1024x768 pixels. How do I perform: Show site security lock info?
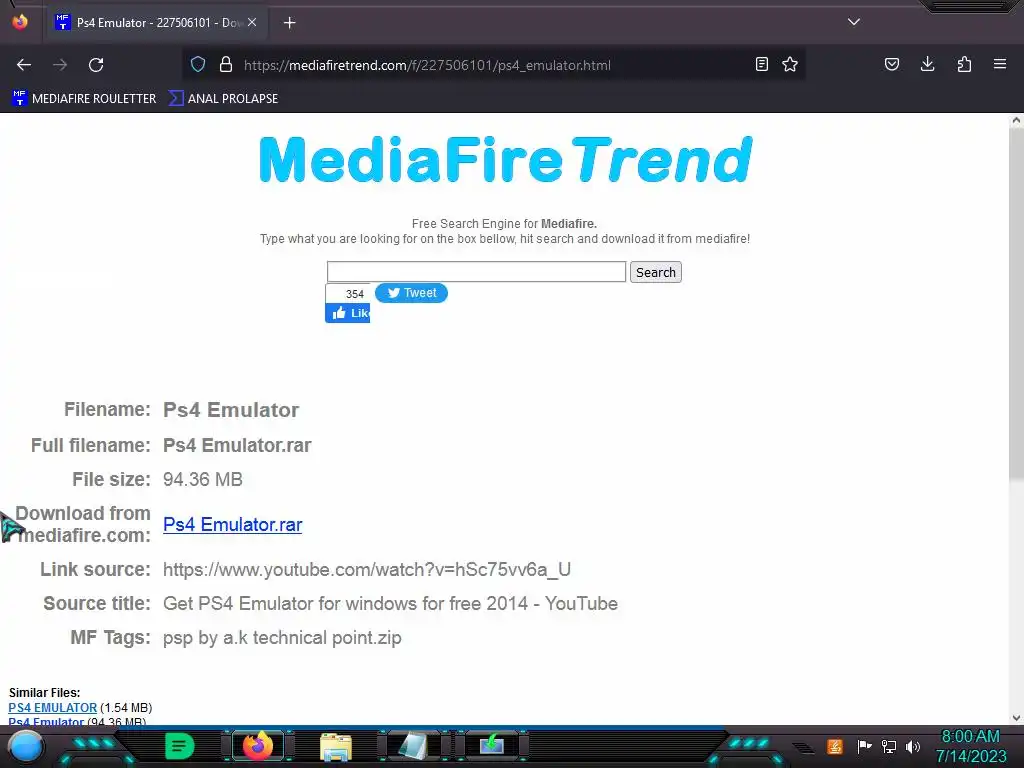tap(226, 64)
